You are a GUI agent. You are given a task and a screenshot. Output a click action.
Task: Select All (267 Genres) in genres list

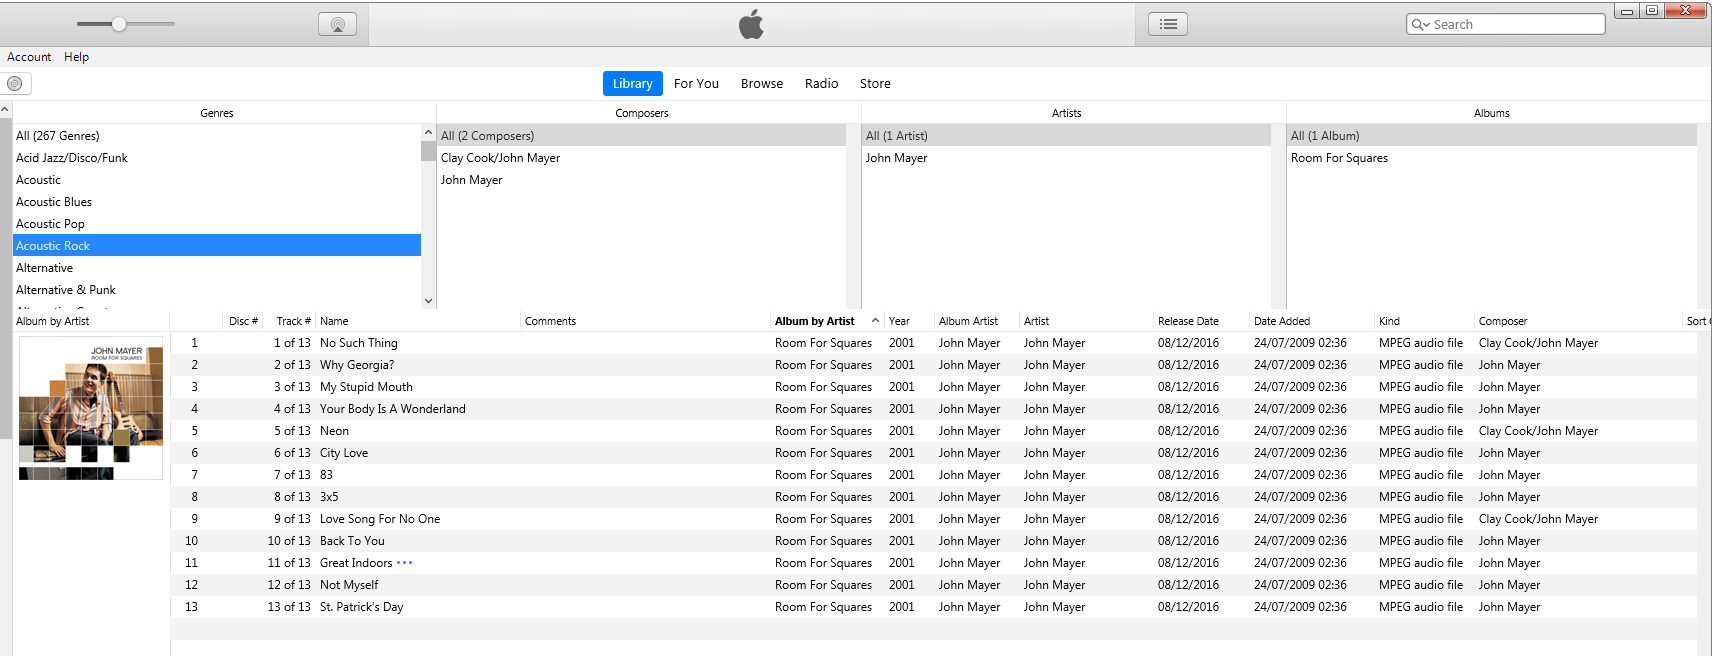click(217, 136)
